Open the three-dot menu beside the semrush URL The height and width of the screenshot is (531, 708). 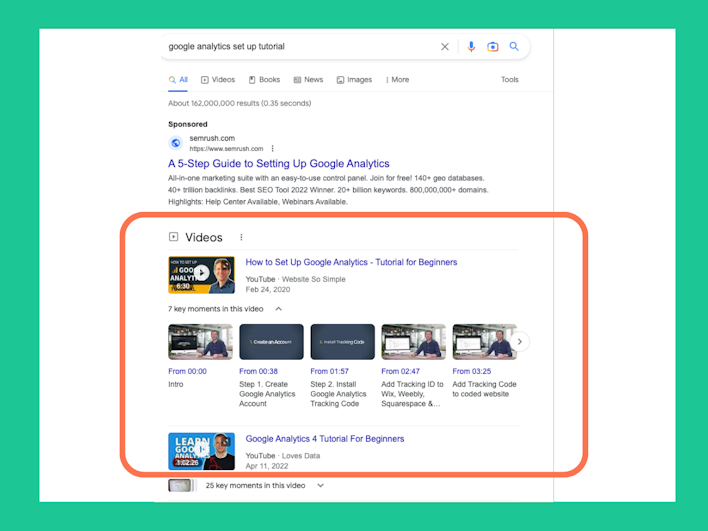pyautogui.click(x=272, y=149)
